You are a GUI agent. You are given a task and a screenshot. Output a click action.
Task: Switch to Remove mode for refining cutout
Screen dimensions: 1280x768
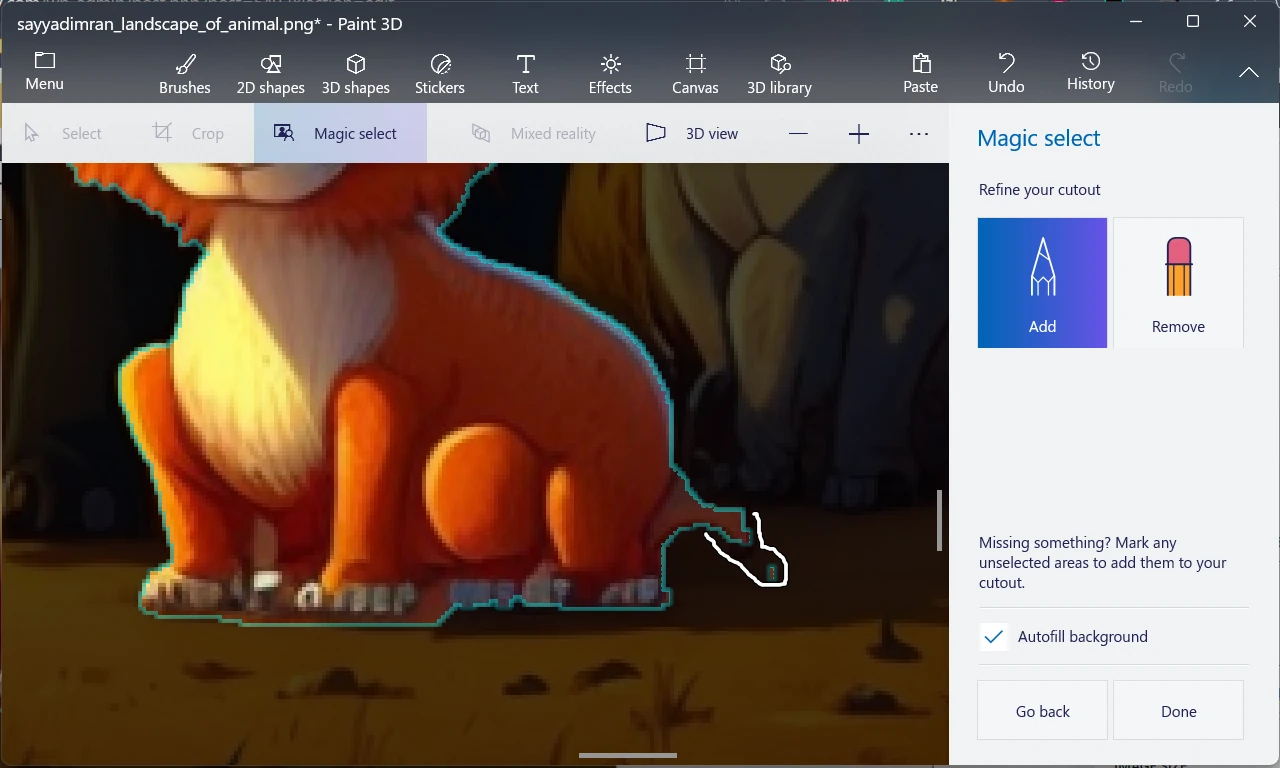1178,282
